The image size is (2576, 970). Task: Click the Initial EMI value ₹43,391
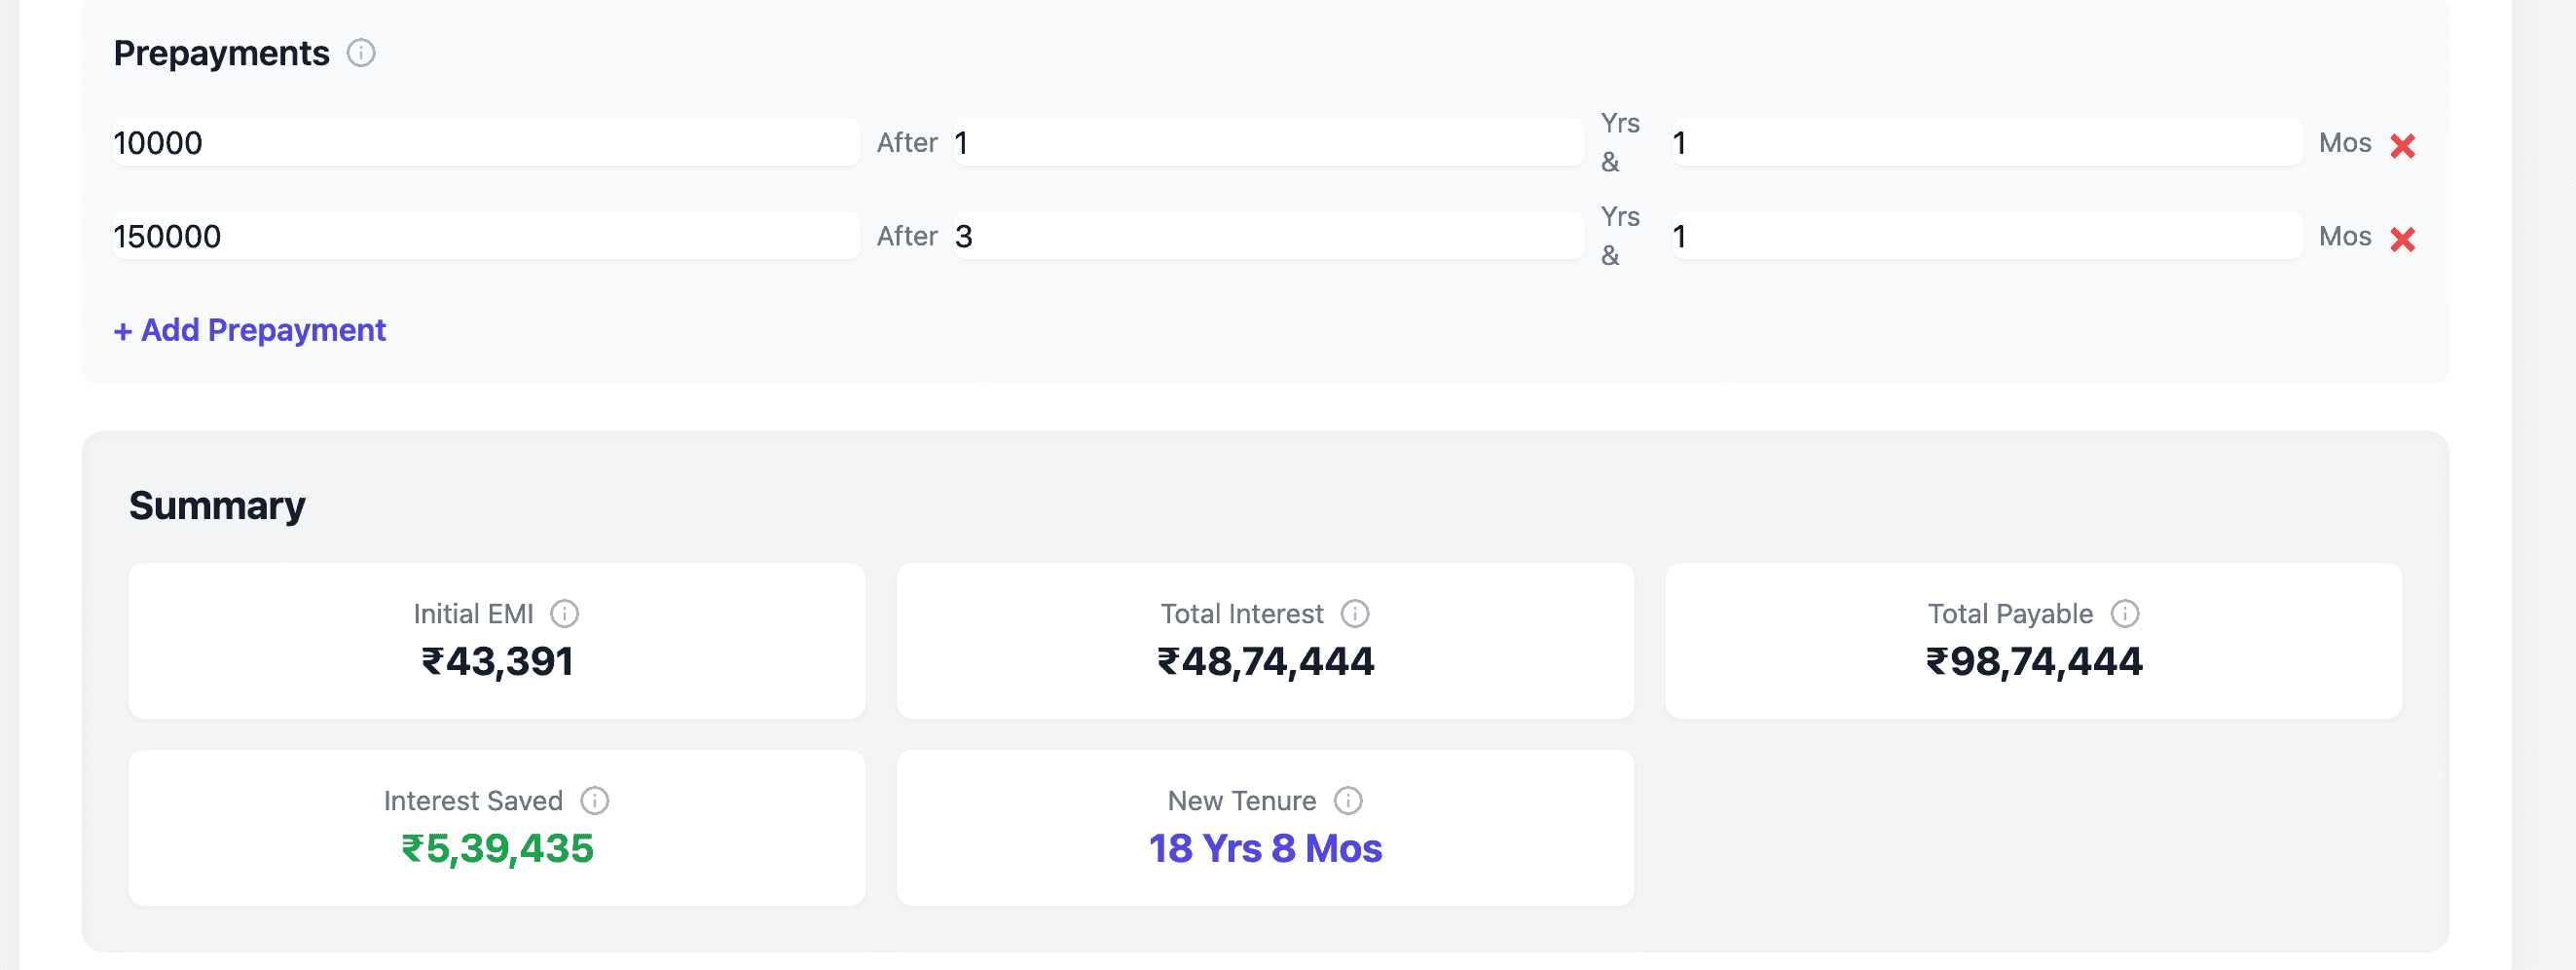point(497,661)
